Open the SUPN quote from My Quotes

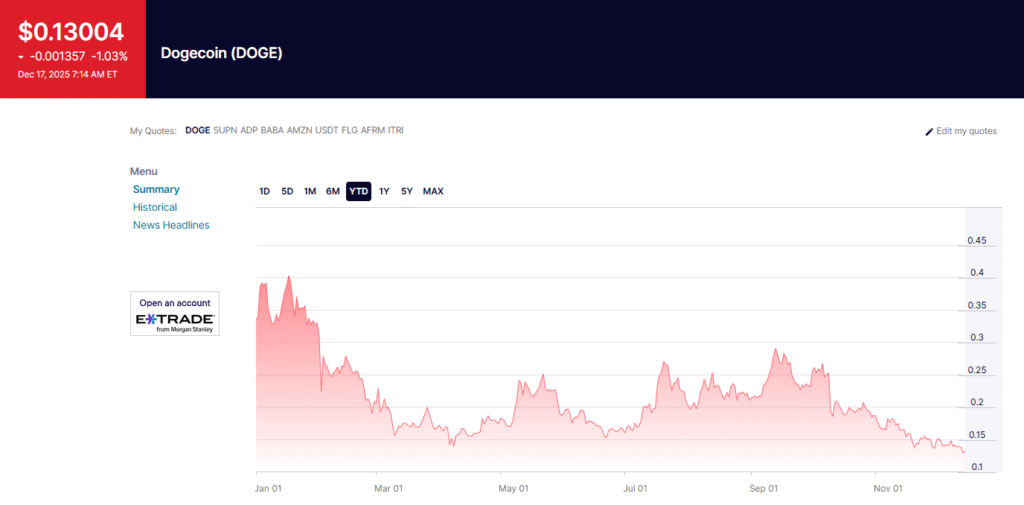(225, 130)
